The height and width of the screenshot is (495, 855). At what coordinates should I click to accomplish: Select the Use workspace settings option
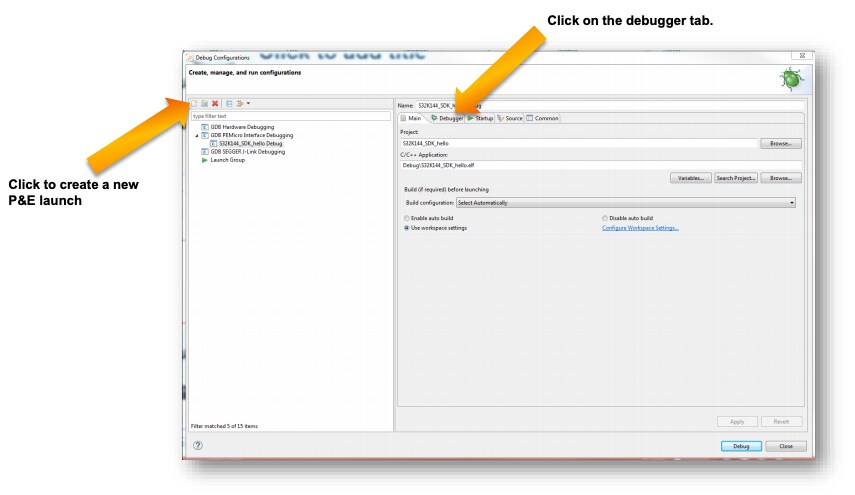[x=406, y=227]
